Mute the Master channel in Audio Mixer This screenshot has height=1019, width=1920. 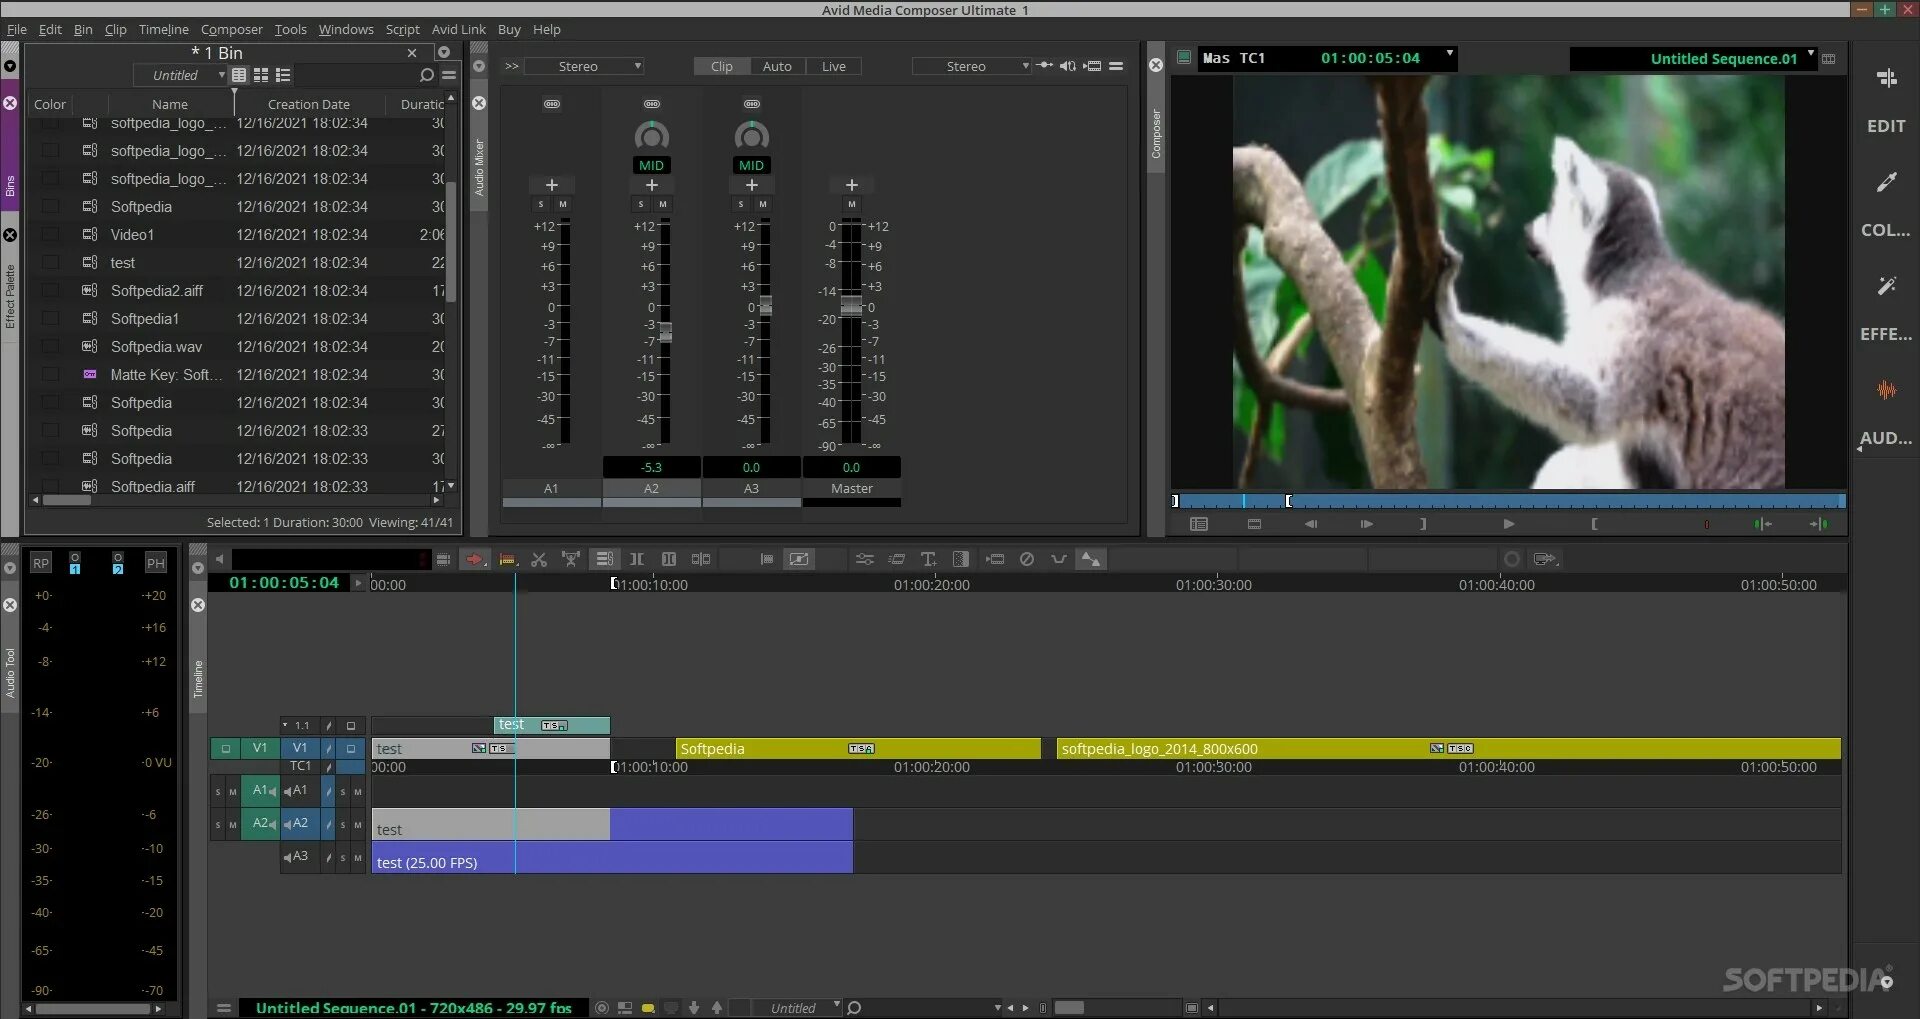click(x=852, y=205)
